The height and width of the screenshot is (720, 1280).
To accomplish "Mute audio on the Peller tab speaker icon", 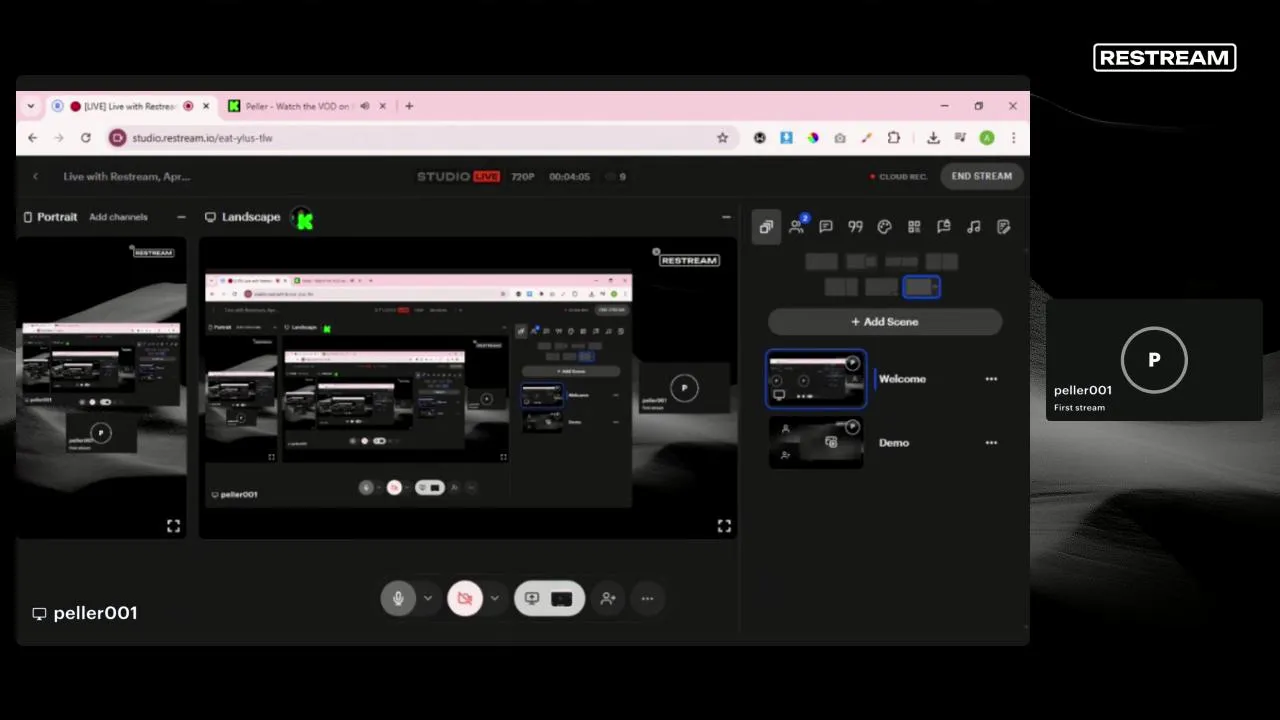I will point(365,106).
